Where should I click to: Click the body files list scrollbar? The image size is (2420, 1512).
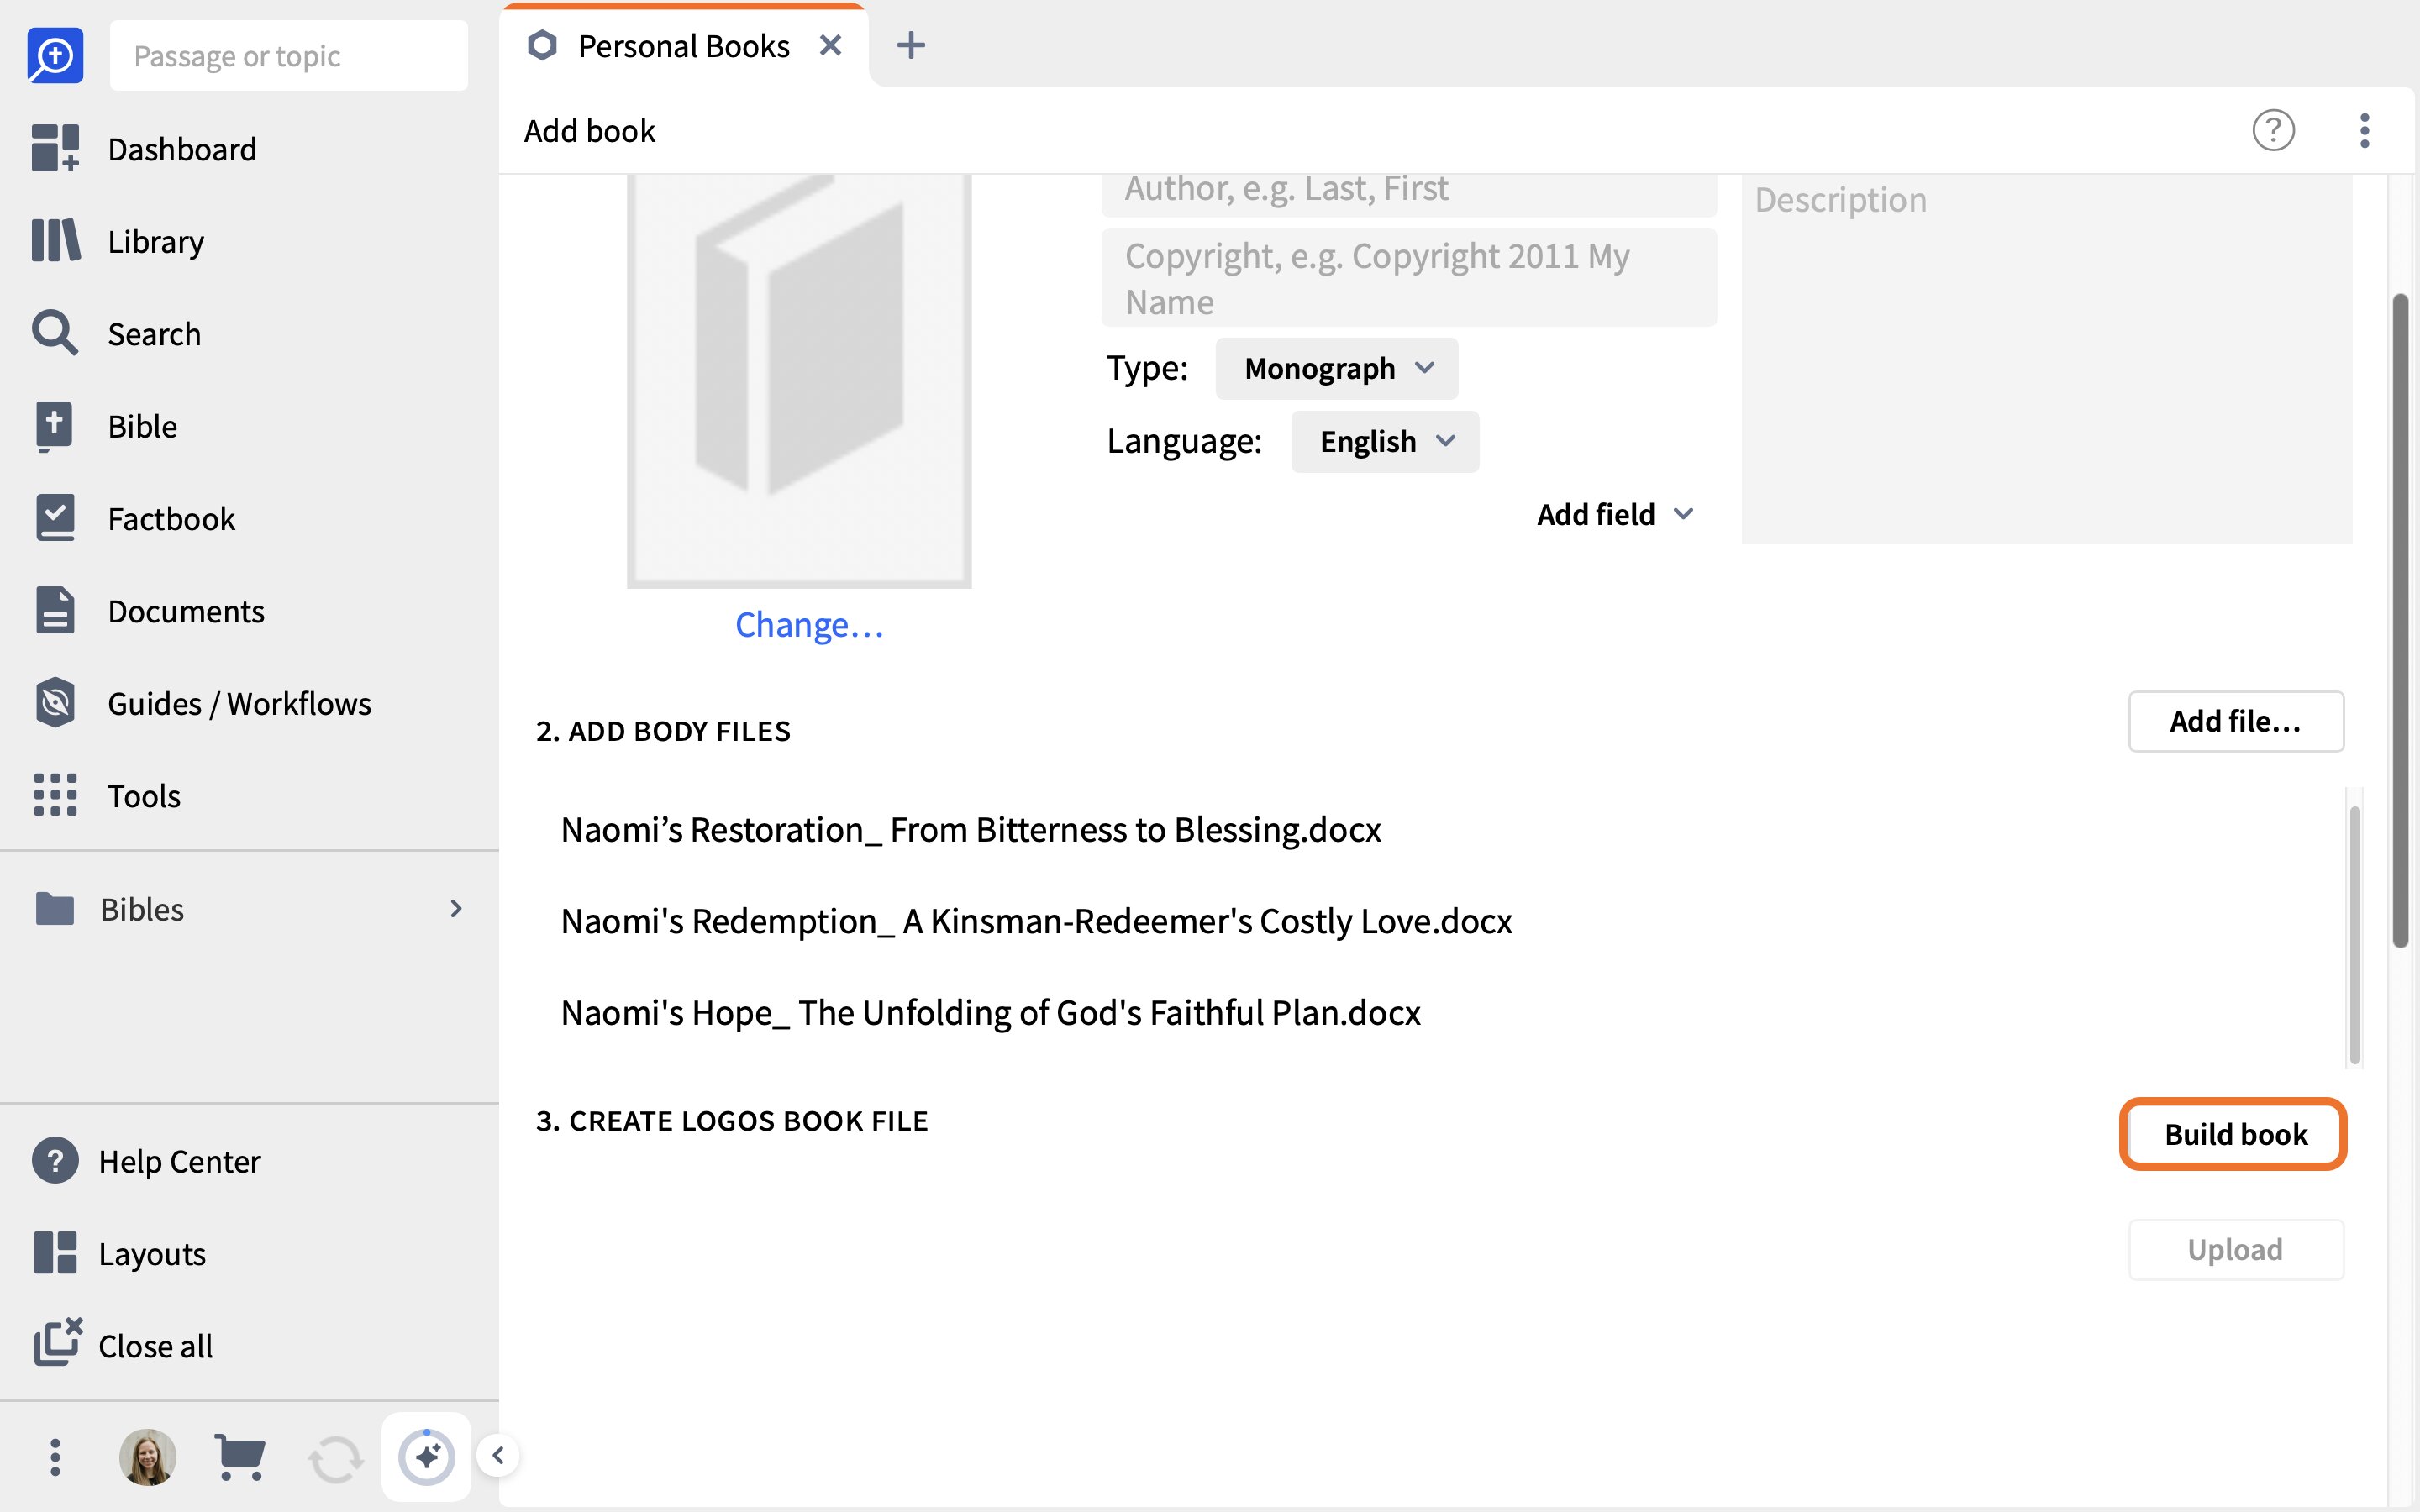click(2355, 935)
